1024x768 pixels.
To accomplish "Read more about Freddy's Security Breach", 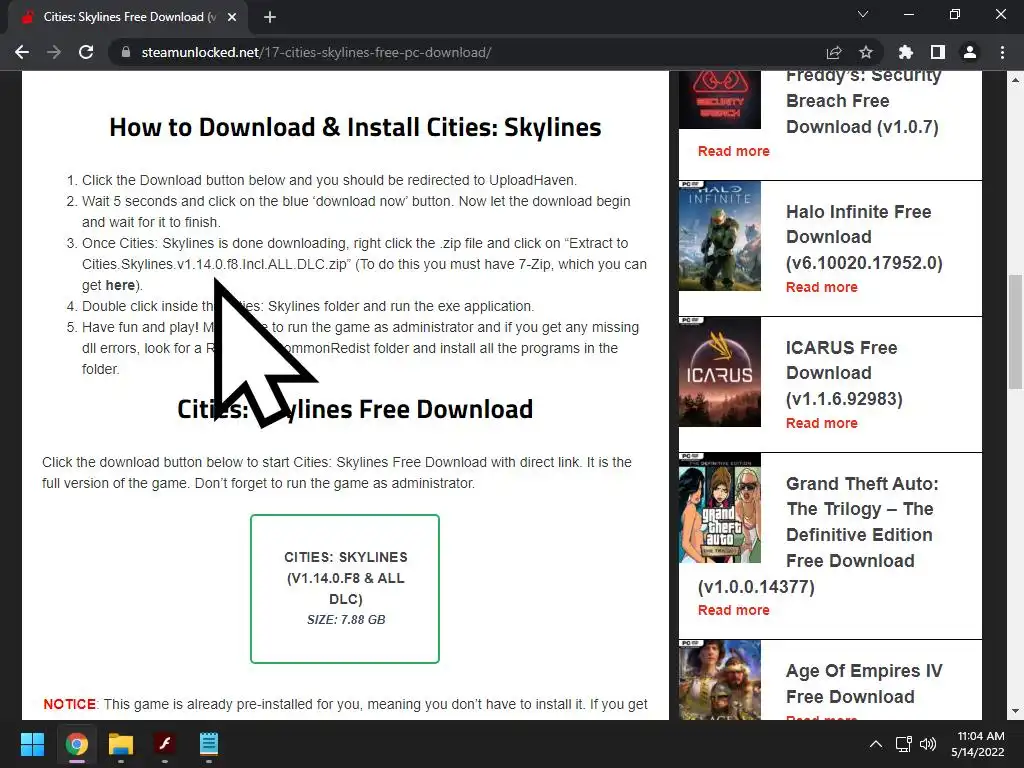I will click(x=733, y=151).
